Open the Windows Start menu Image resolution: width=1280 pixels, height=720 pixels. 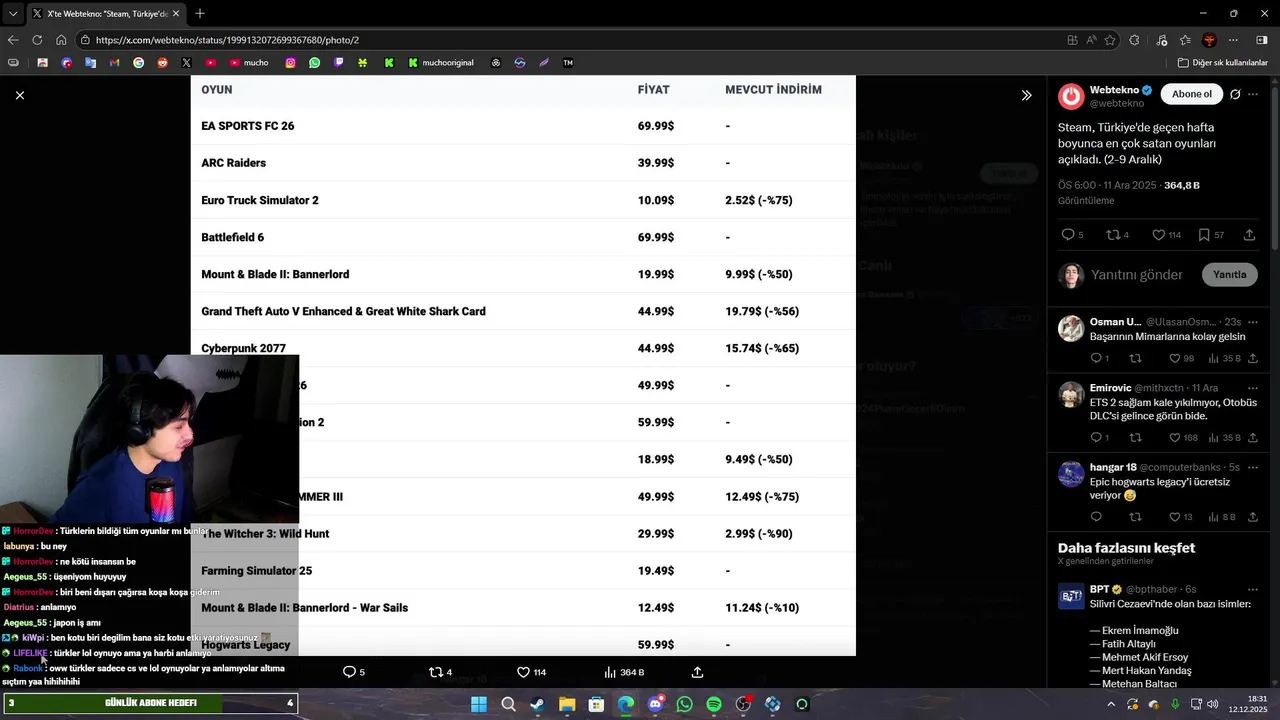[x=479, y=704]
